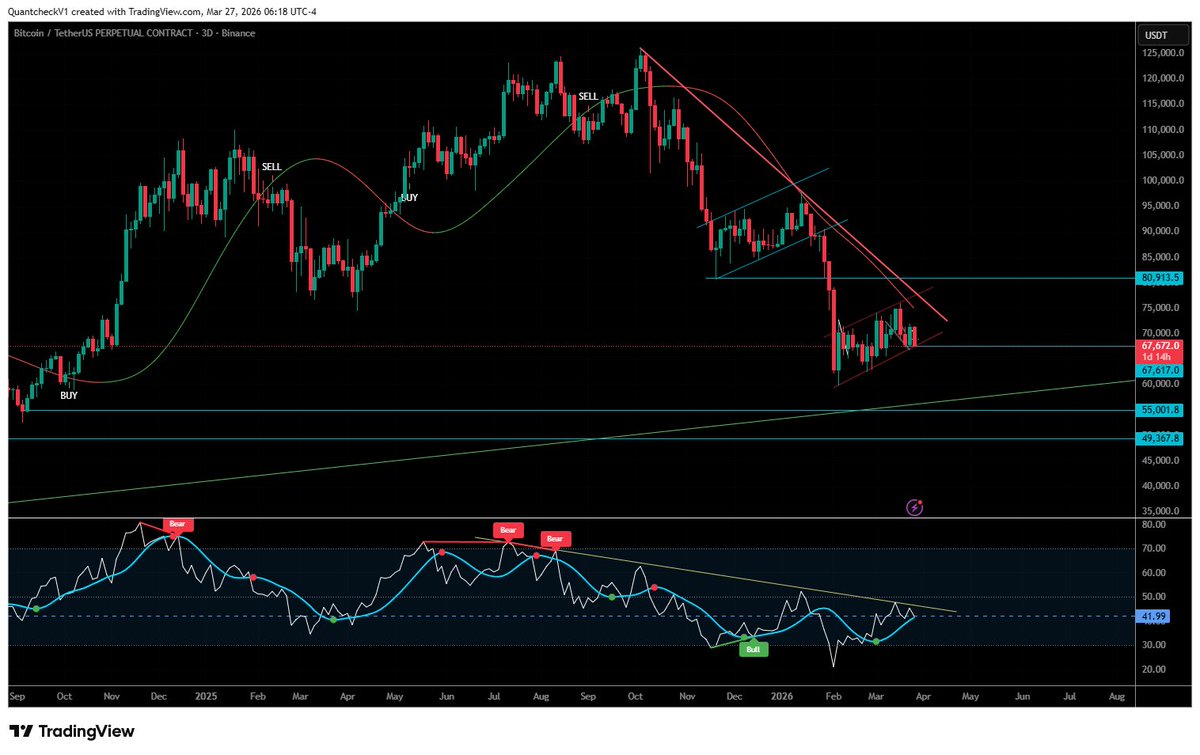Click the 2026 year label on time axis

point(781,694)
